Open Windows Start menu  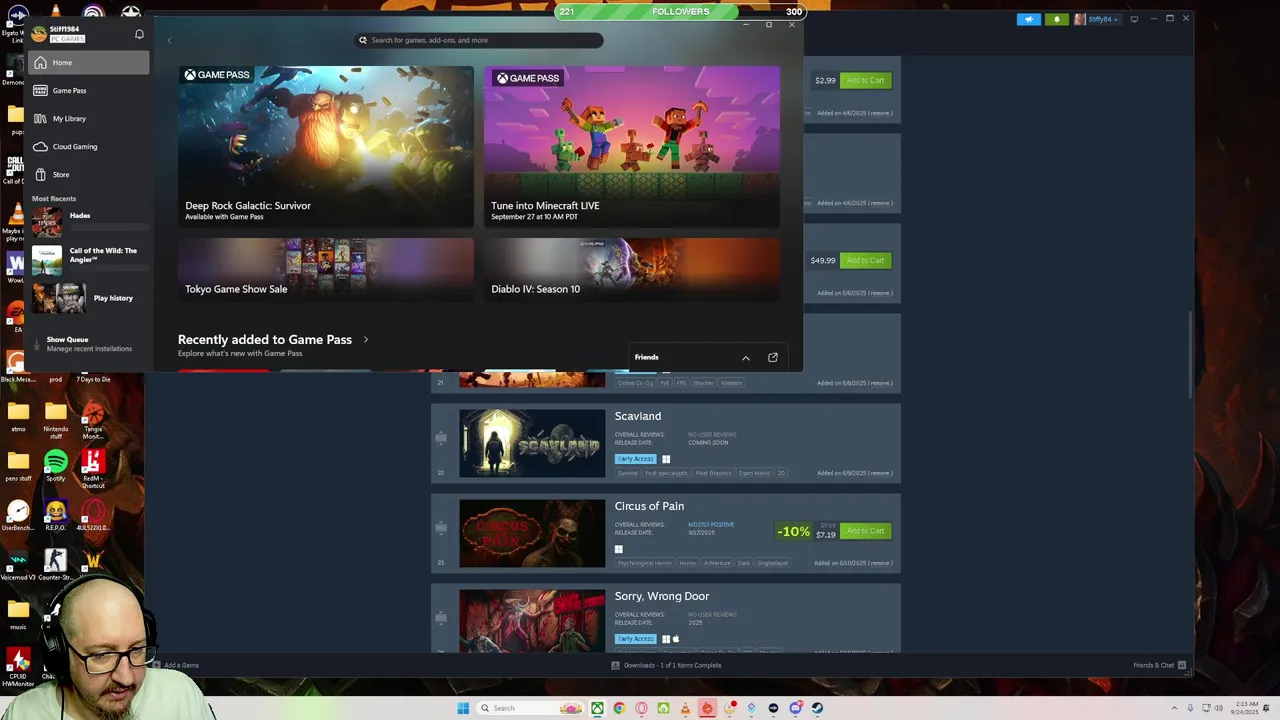click(463, 708)
